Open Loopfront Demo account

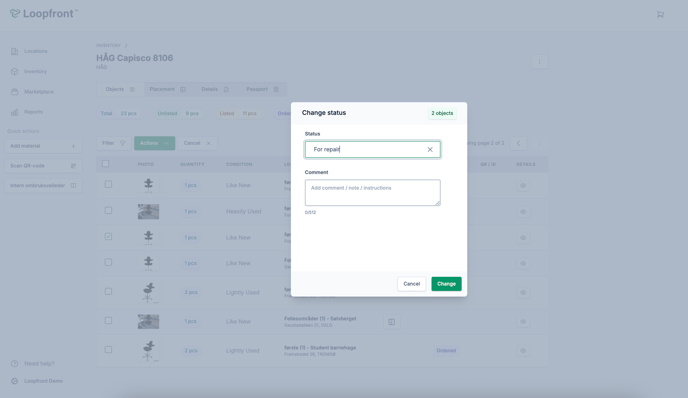43,381
